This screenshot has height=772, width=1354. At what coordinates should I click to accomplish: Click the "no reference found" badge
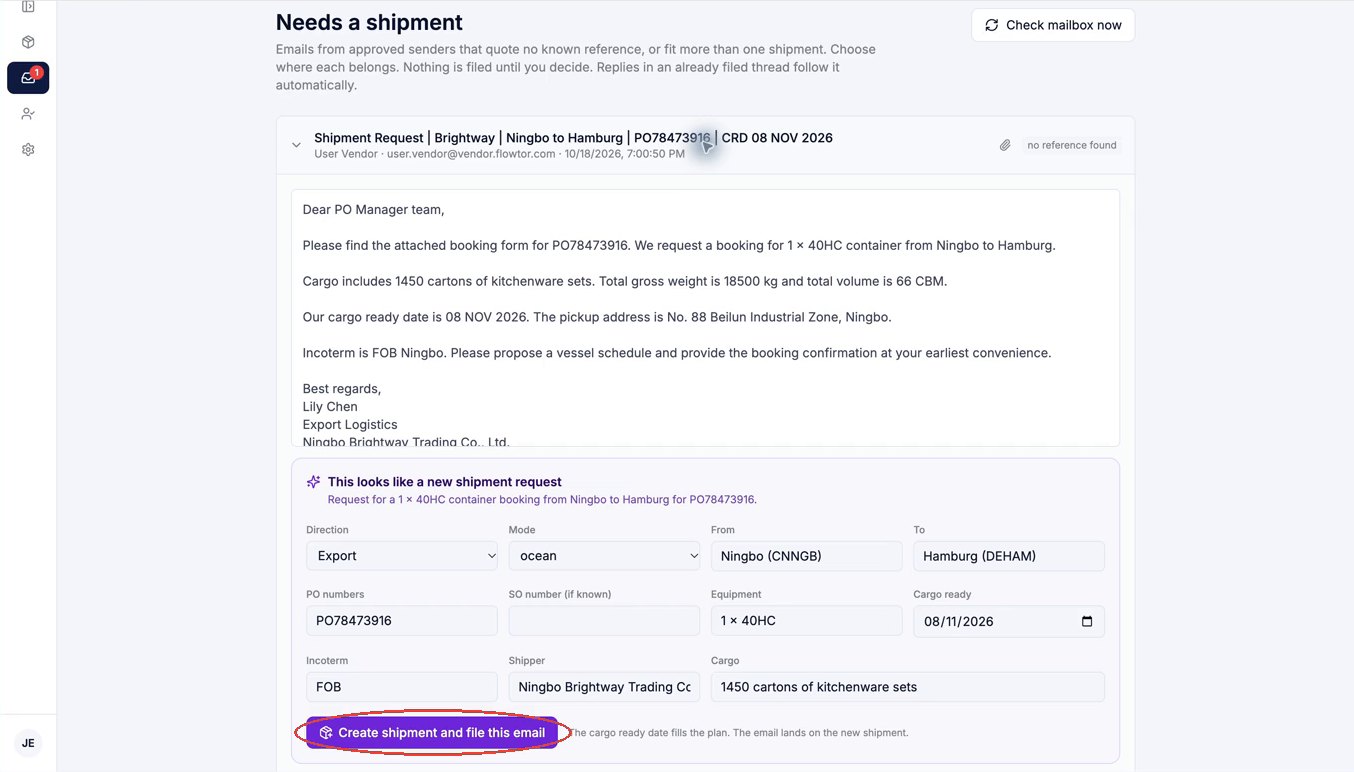point(1072,145)
